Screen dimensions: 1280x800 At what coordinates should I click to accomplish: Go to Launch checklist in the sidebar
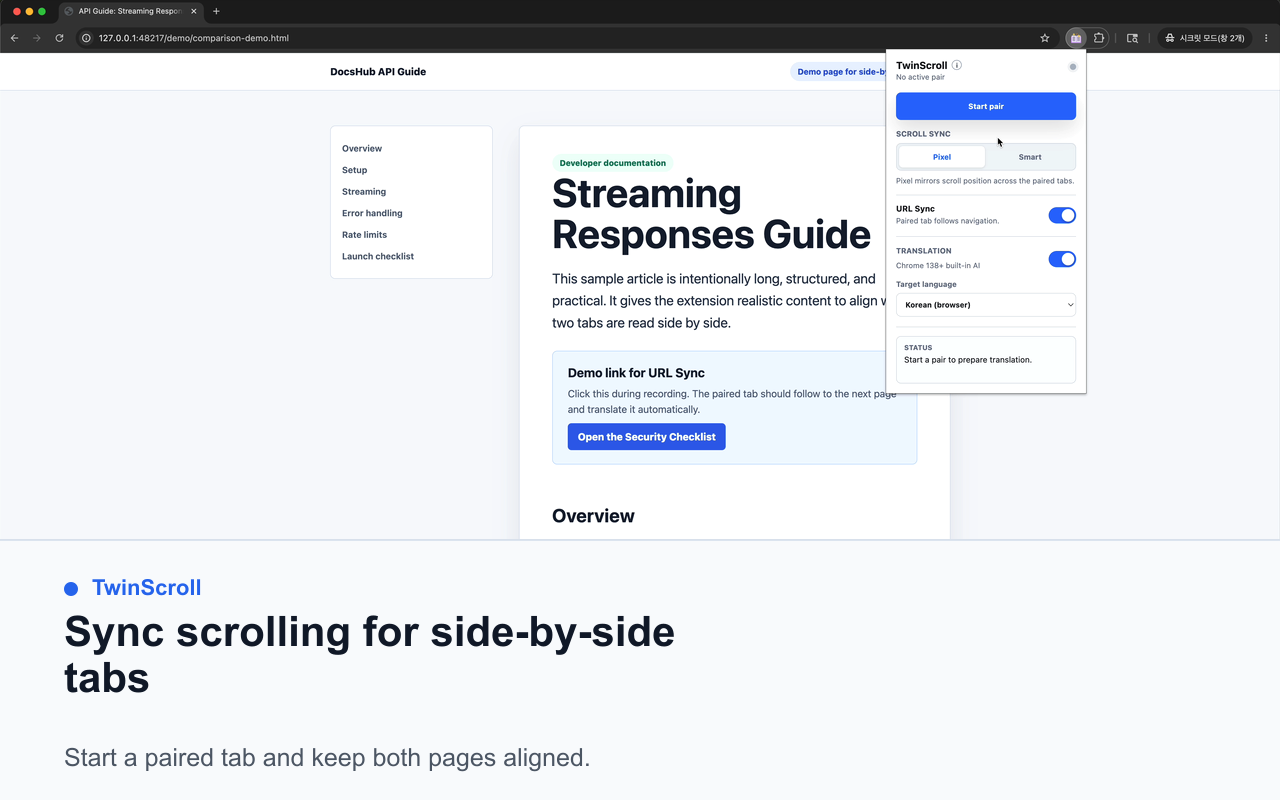(x=378, y=256)
